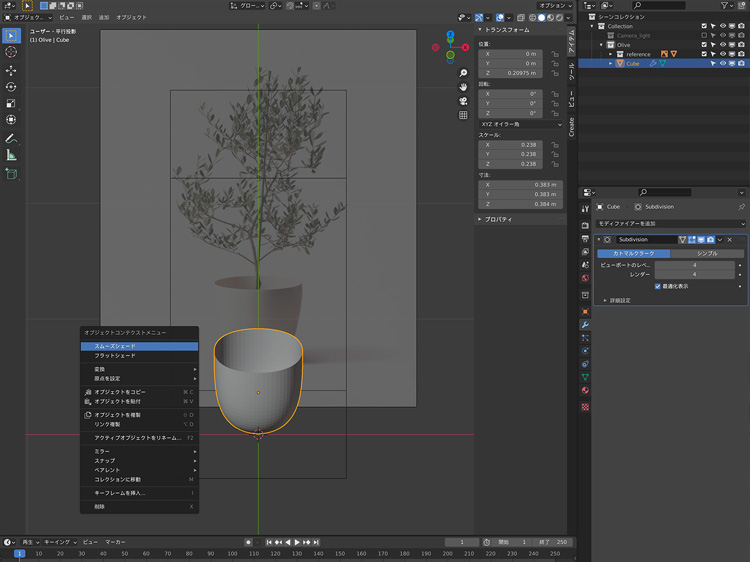The height and width of the screenshot is (562, 750).
Task: Select the Move tool in left toolbar
Action: point(11,71)
